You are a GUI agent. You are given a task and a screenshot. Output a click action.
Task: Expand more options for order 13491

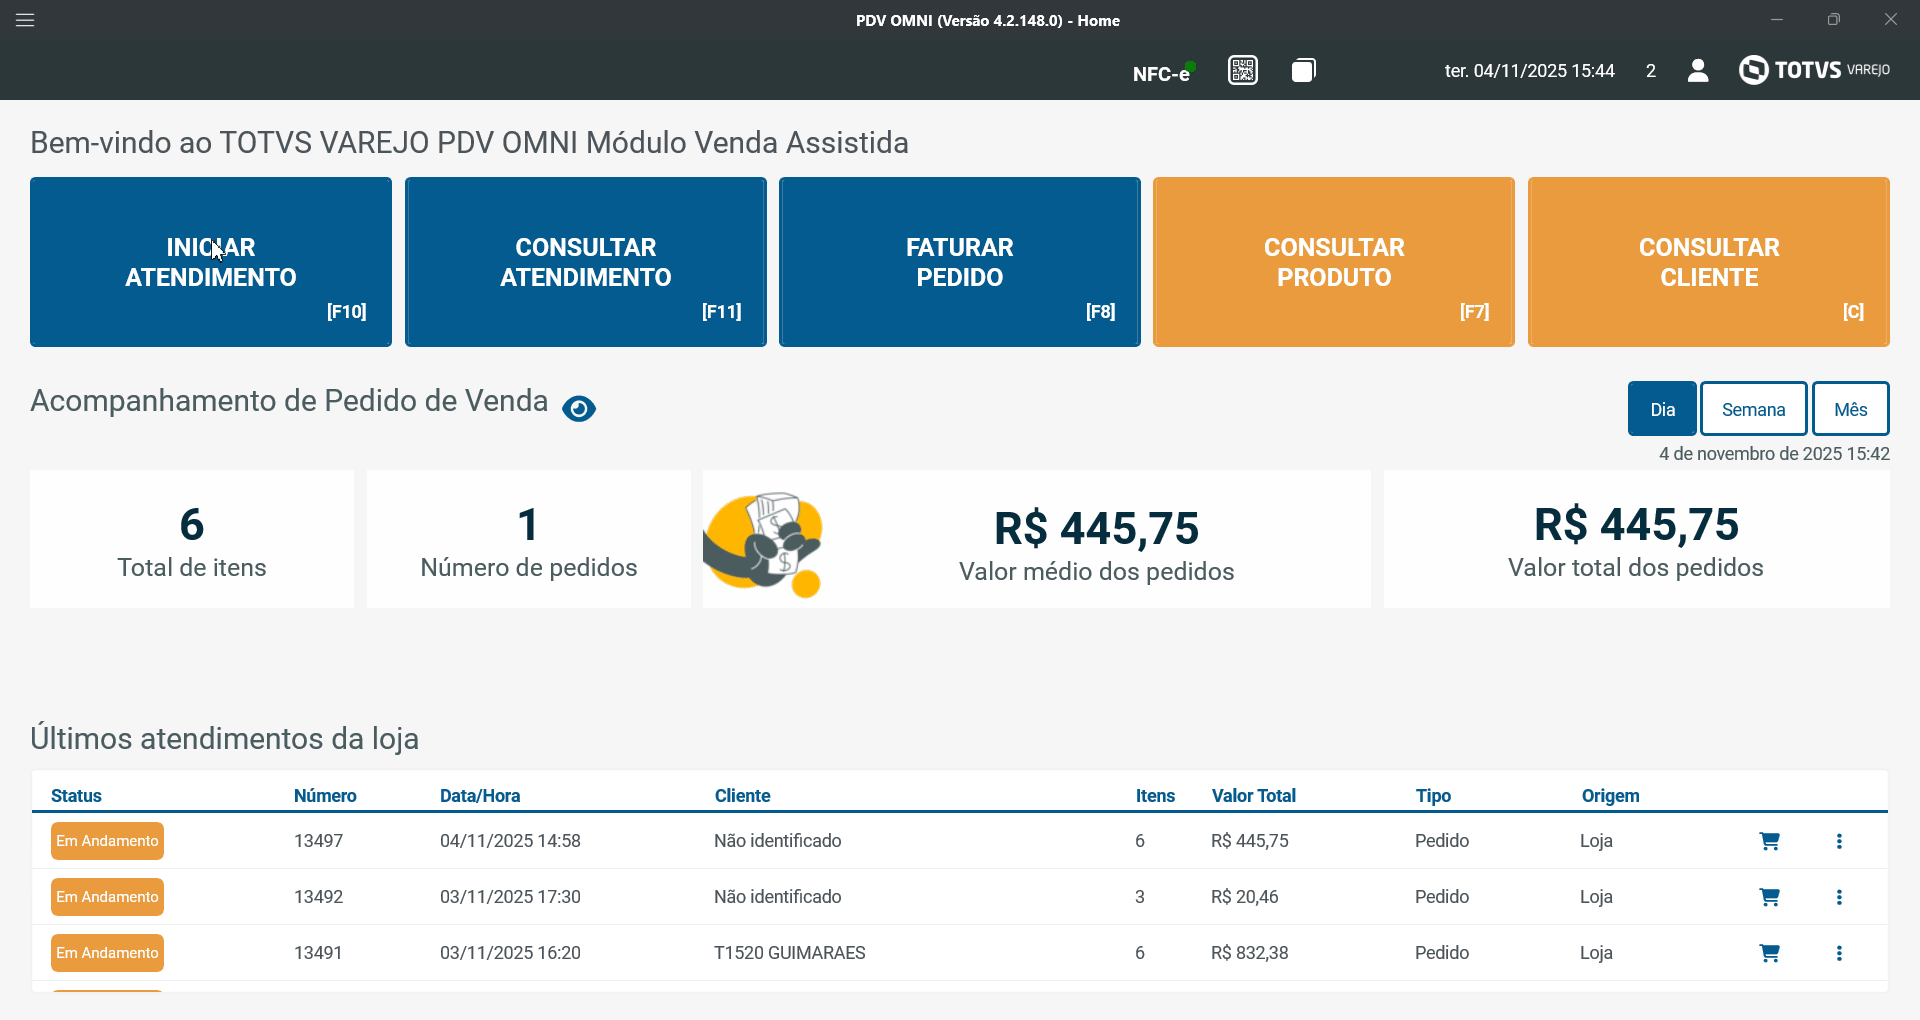point(1839,953)
